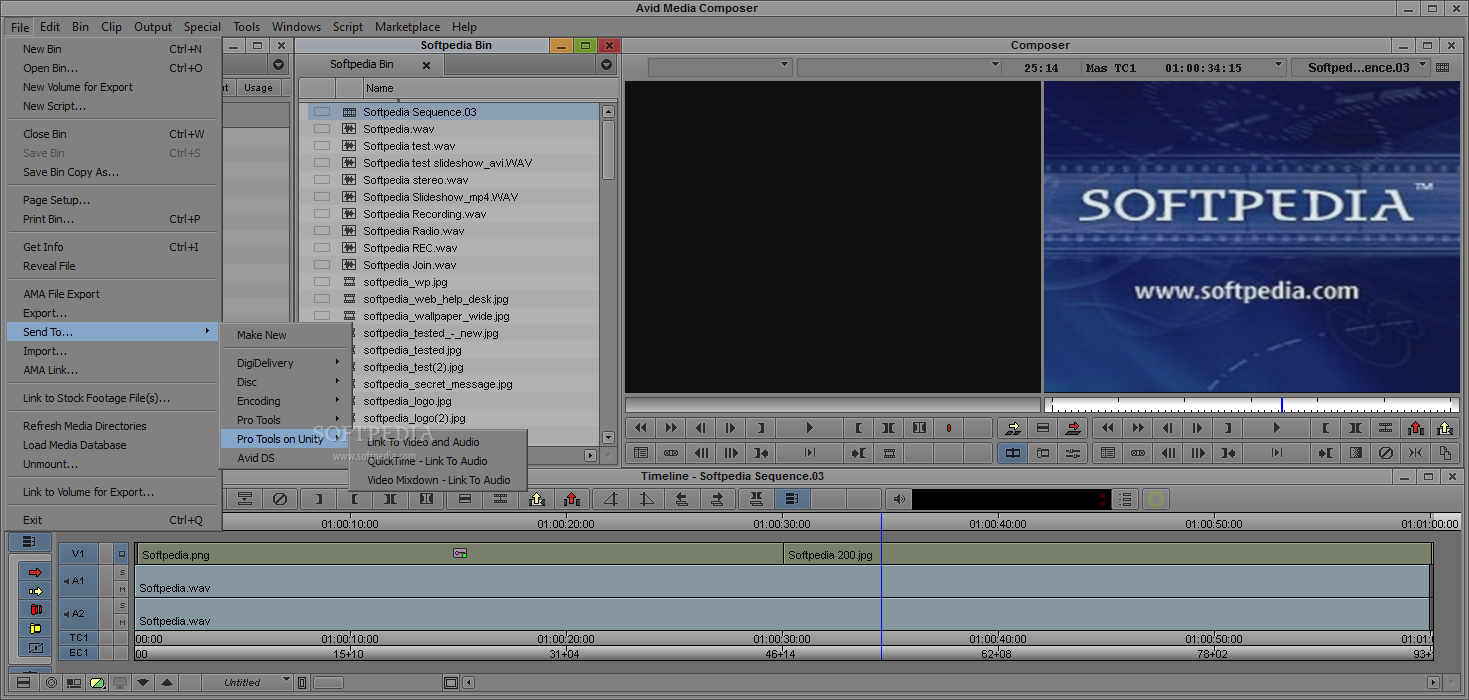Enter Trim mode with the highlighted center button

pyautogui.click(x=1013, y=453)
